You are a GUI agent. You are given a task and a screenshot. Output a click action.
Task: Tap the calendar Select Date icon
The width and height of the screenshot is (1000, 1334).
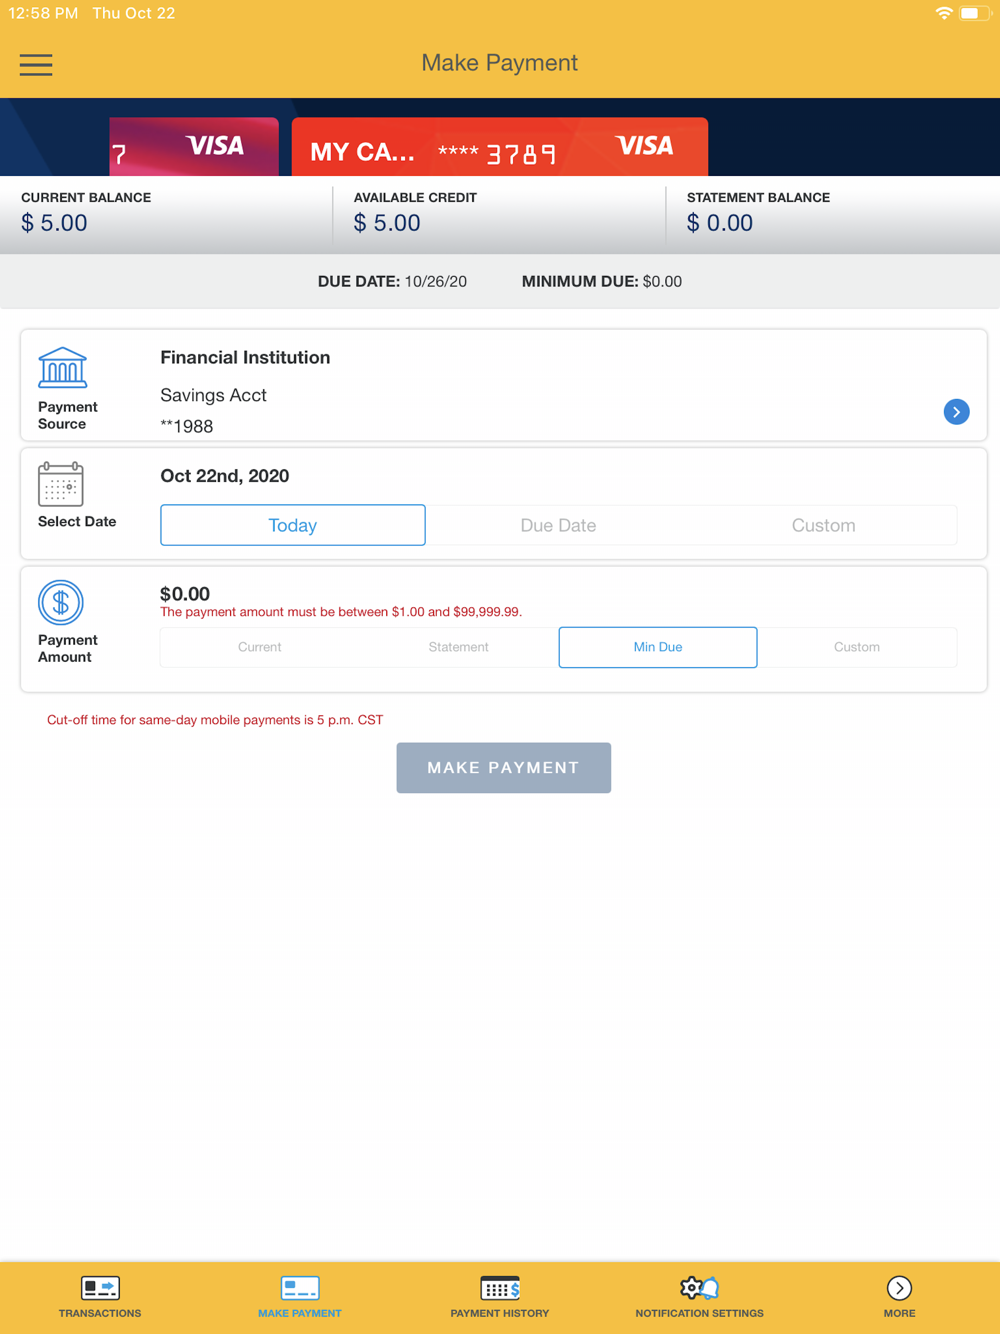(x=61, y=485)
